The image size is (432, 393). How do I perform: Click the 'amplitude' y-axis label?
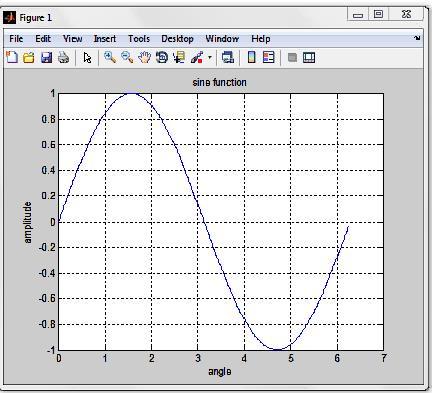coord(28,222)
